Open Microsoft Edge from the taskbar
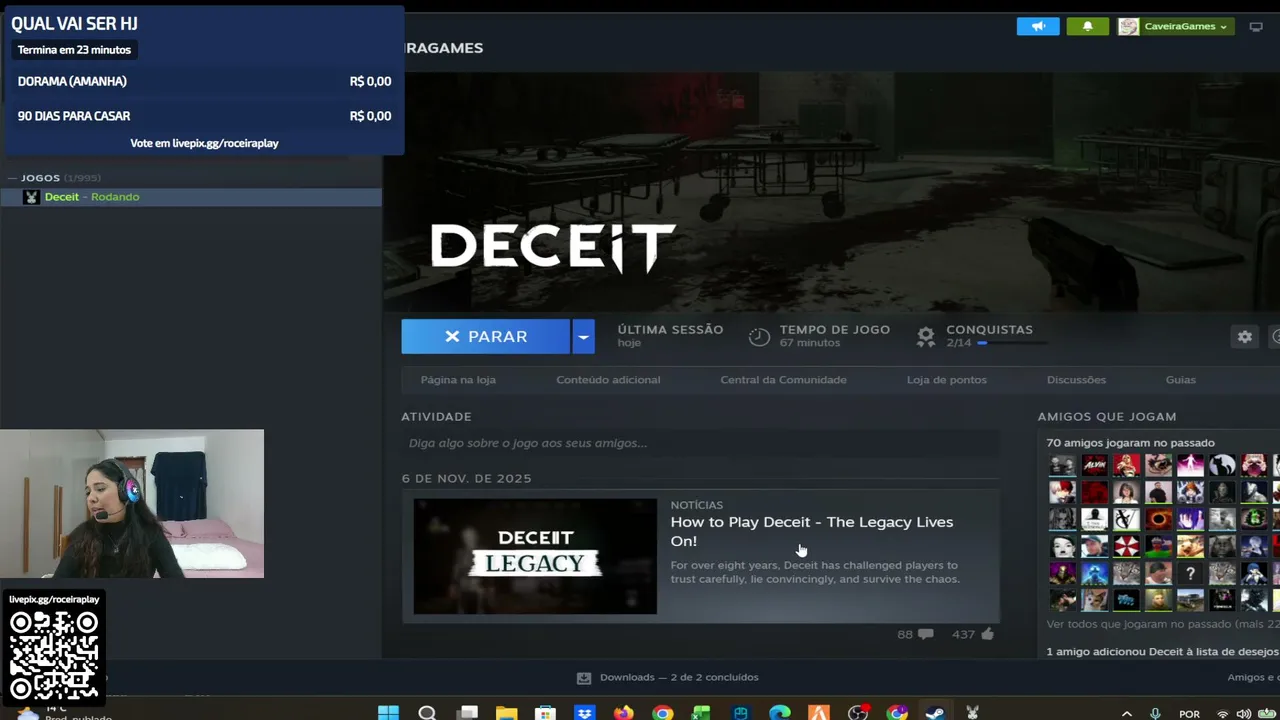The width and height of the screenshot is (1280, 720). [779, 713]
